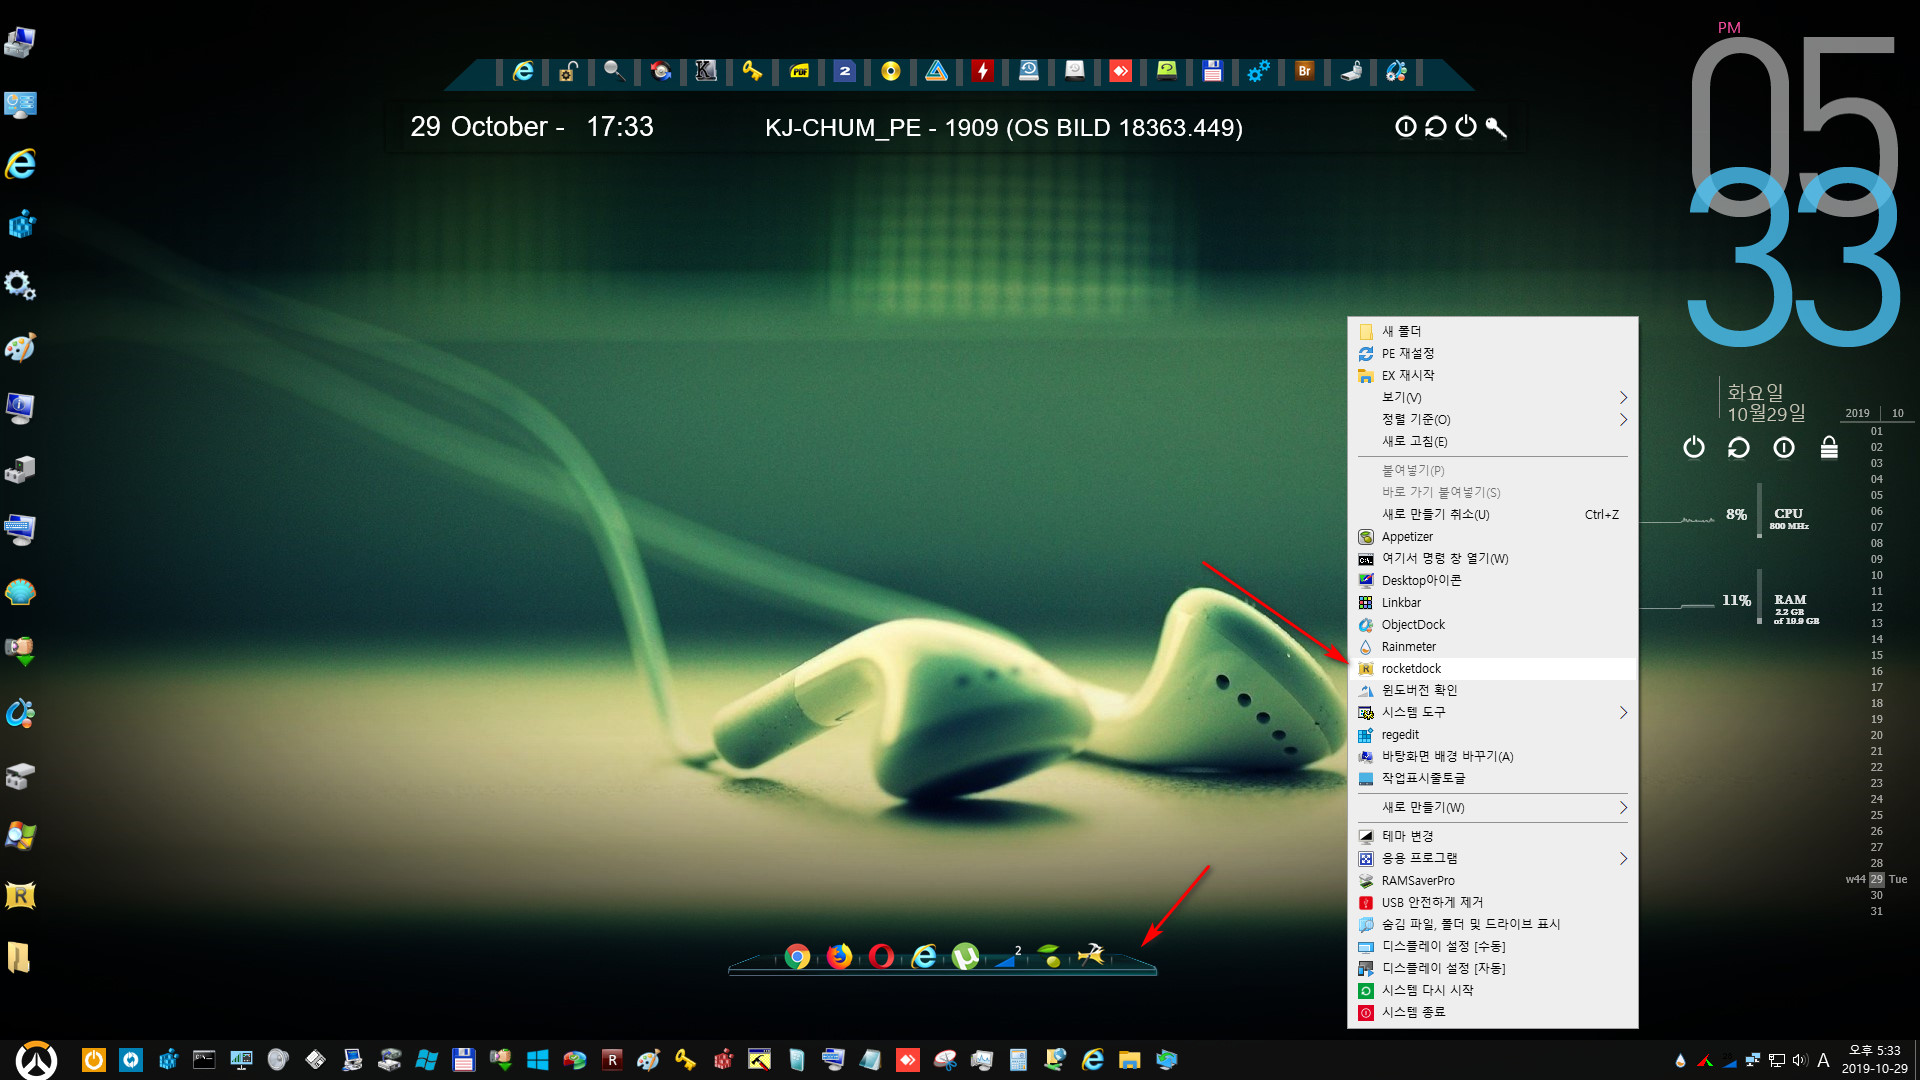Open the Overwatch-logo start button
This screenshot has width=1920, height=1080.
tap(37, 1060)
